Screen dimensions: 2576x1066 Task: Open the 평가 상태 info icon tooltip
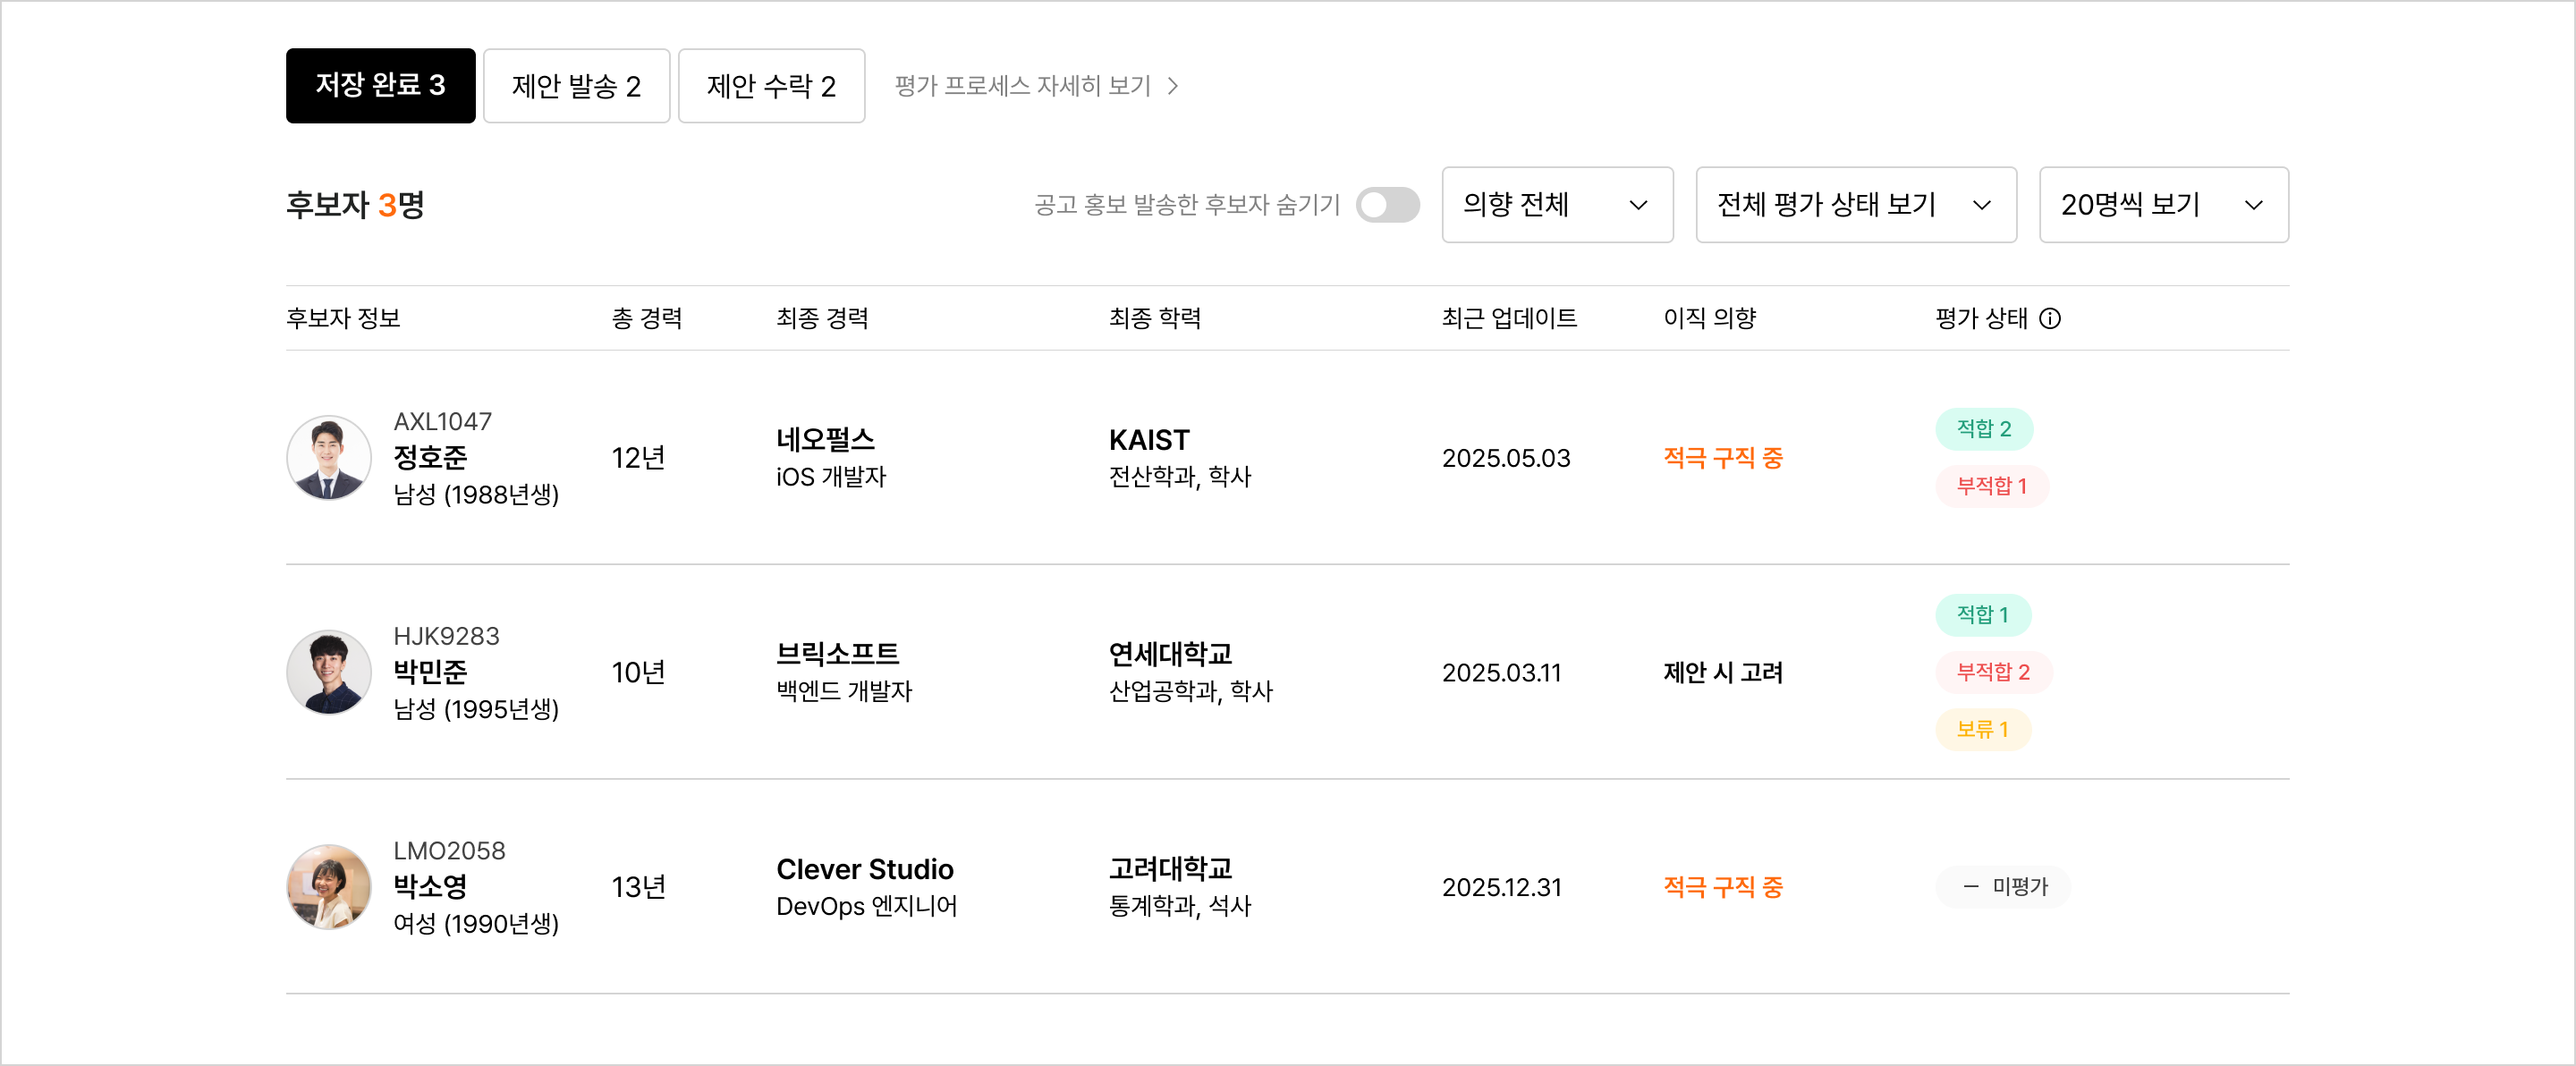pos(2052,318)
